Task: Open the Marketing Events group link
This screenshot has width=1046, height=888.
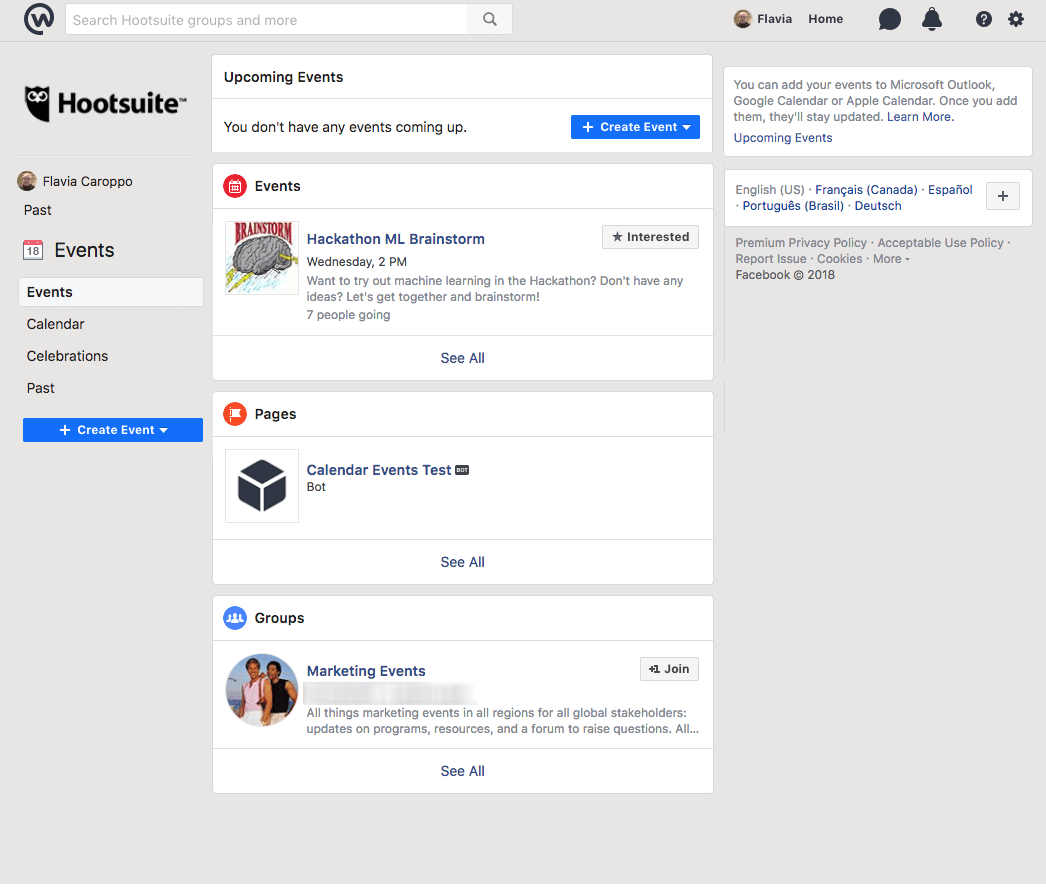Action: point(366,671)
